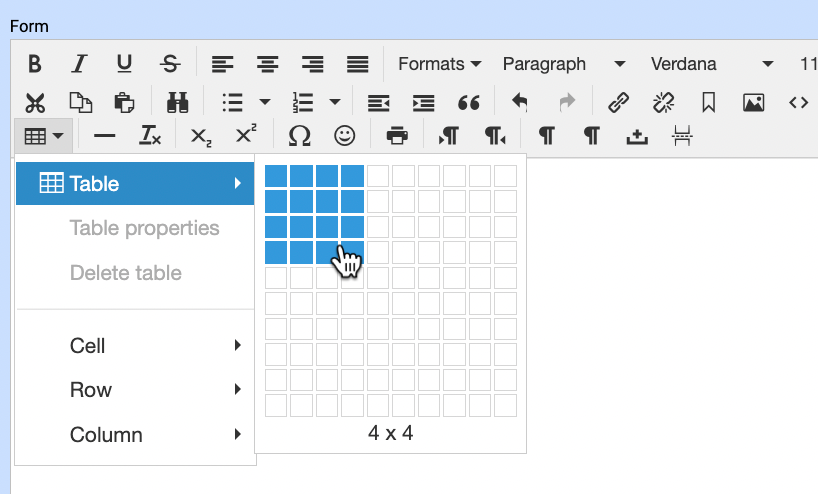
Task: Click the Justify alignment icon
Action: tap(357, 64)
